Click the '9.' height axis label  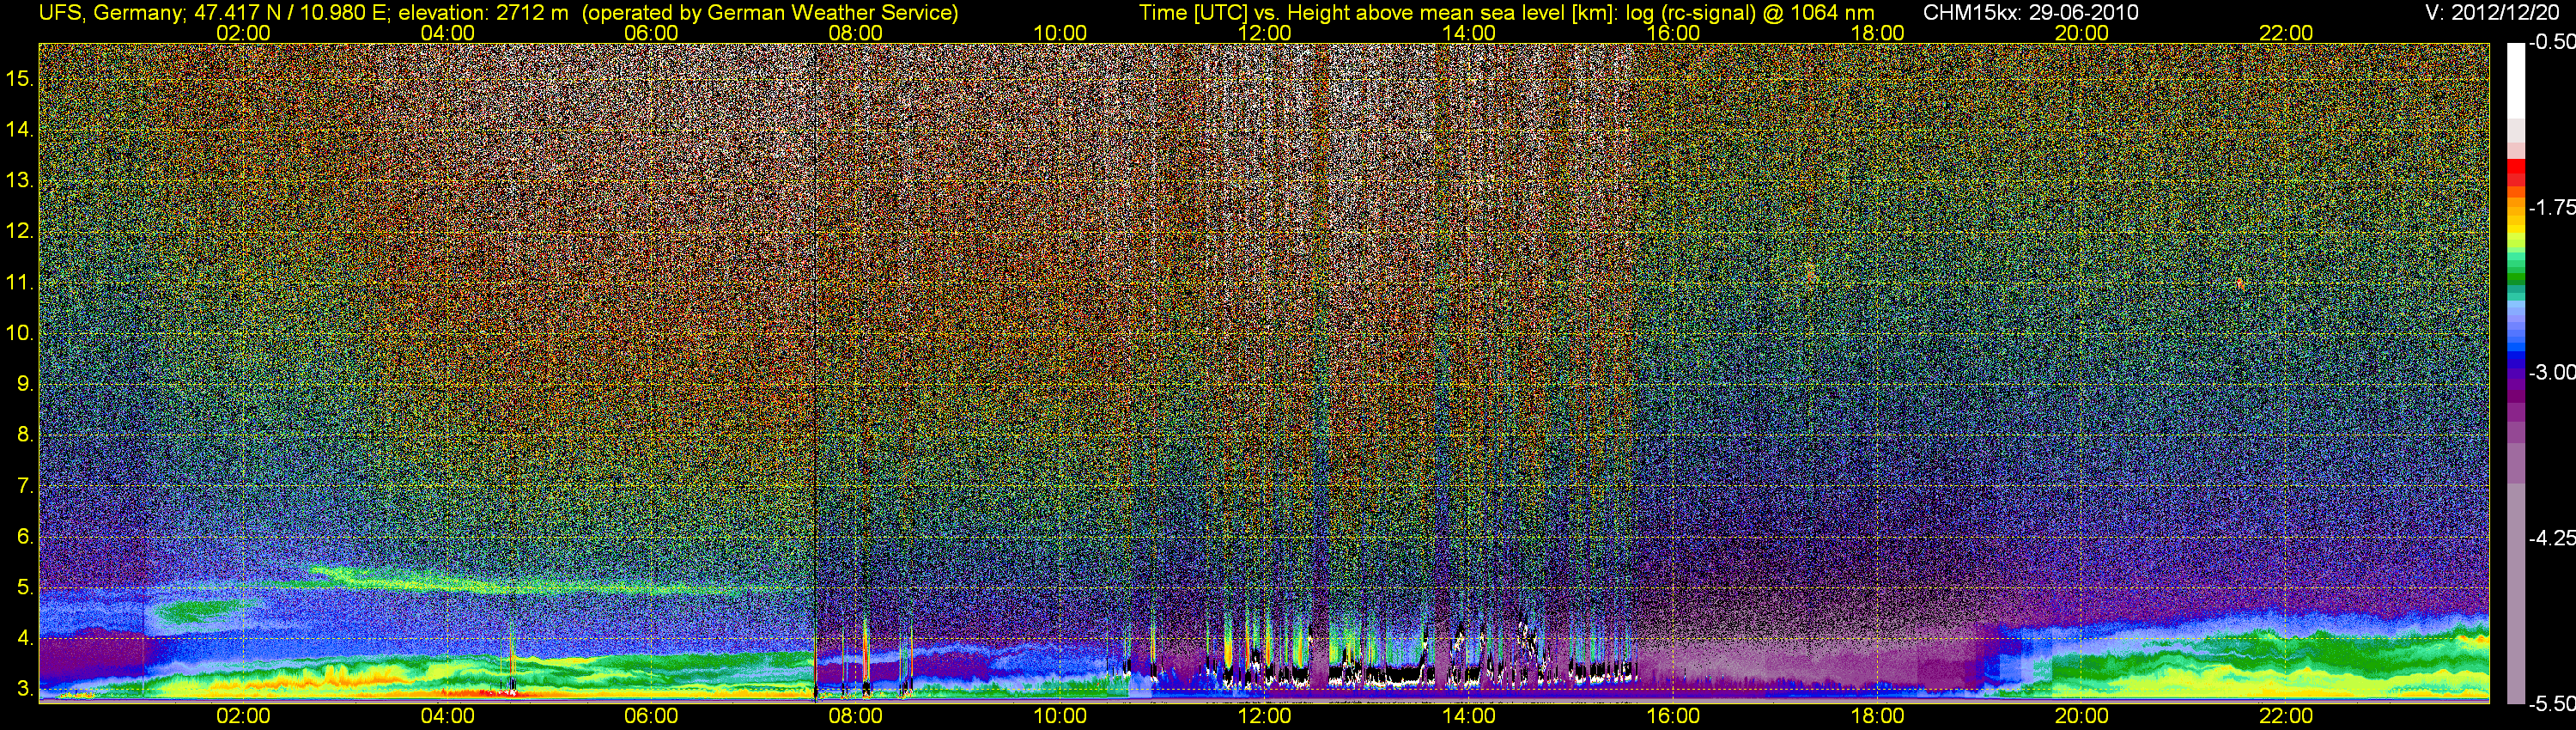(25, 383)
